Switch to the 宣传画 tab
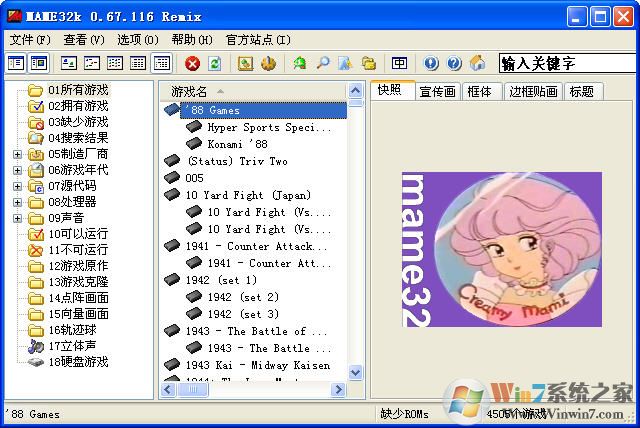 tap(438, 91)
